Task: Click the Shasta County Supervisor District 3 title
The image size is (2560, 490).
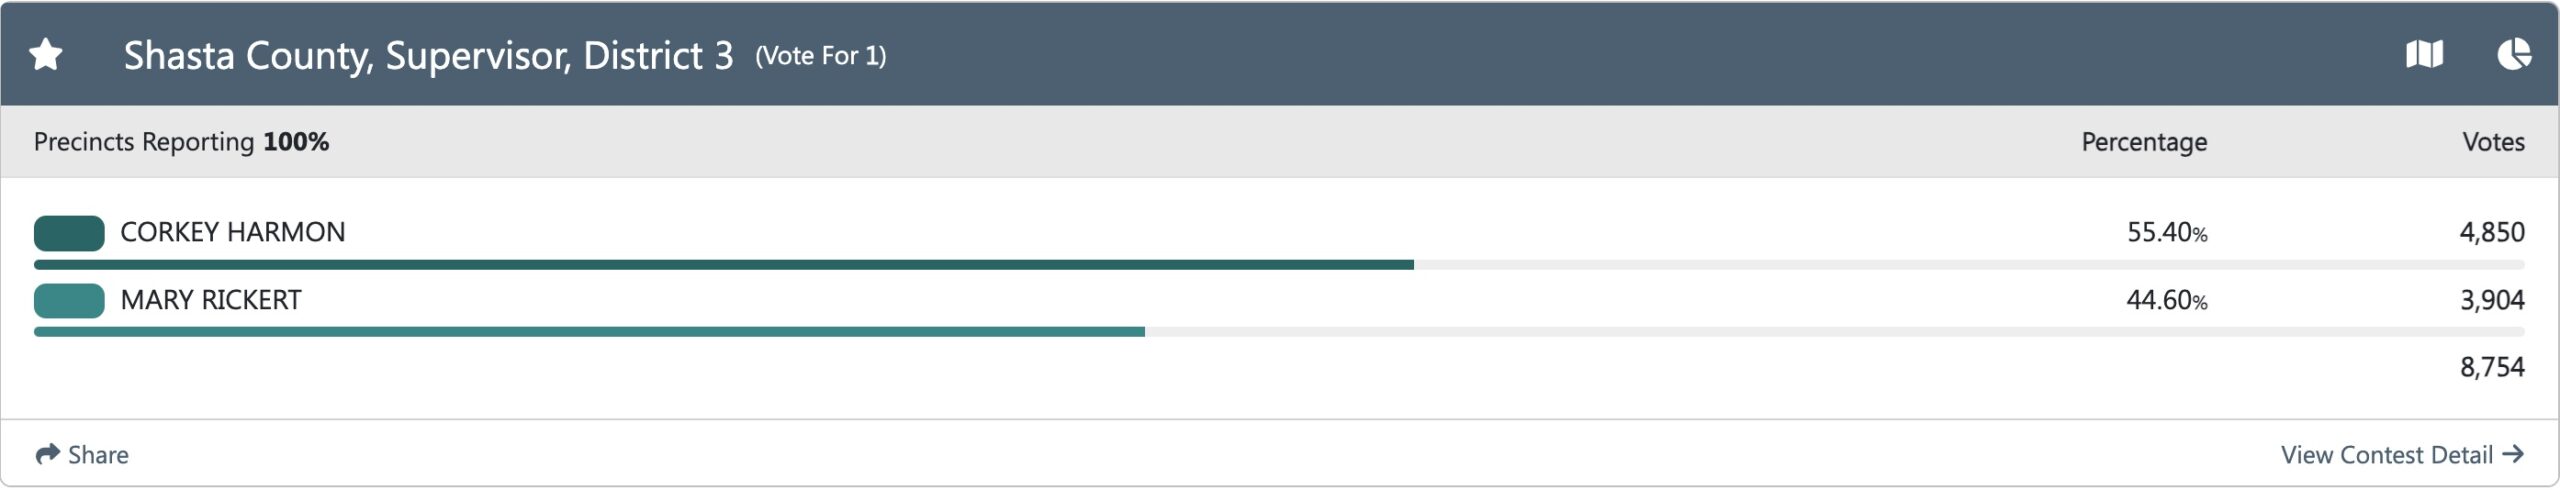Action: [428, 56]
